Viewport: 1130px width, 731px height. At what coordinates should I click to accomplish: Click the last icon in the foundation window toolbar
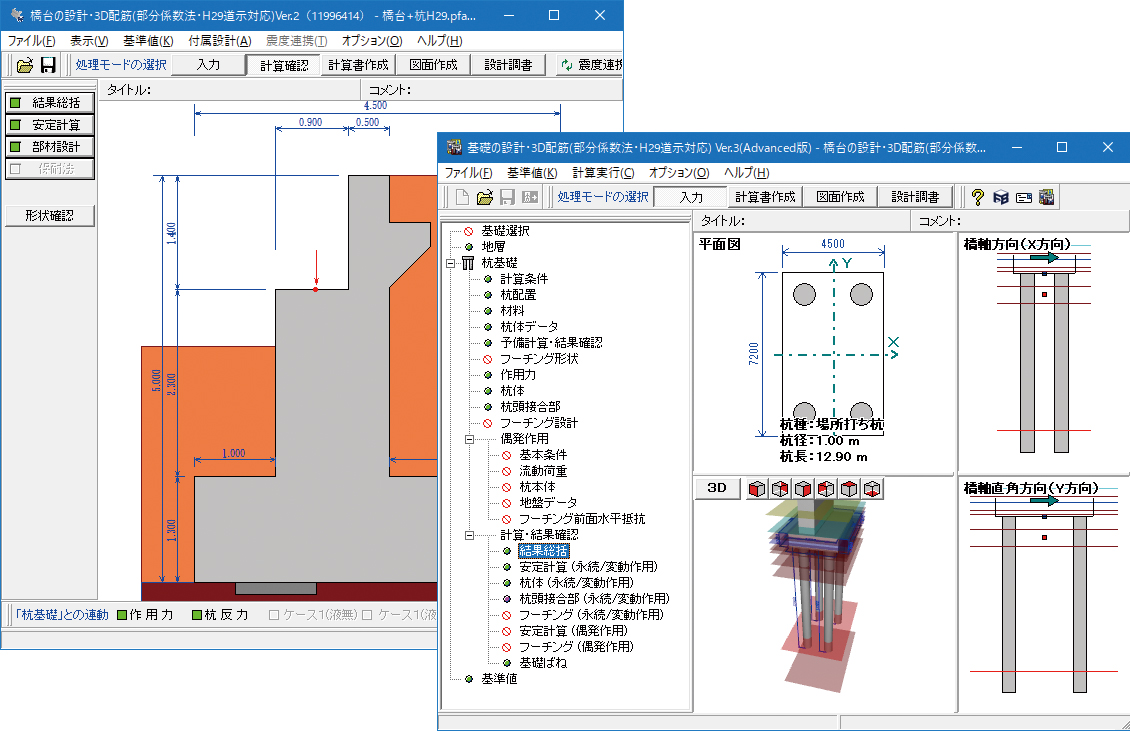click(1046, 197)
